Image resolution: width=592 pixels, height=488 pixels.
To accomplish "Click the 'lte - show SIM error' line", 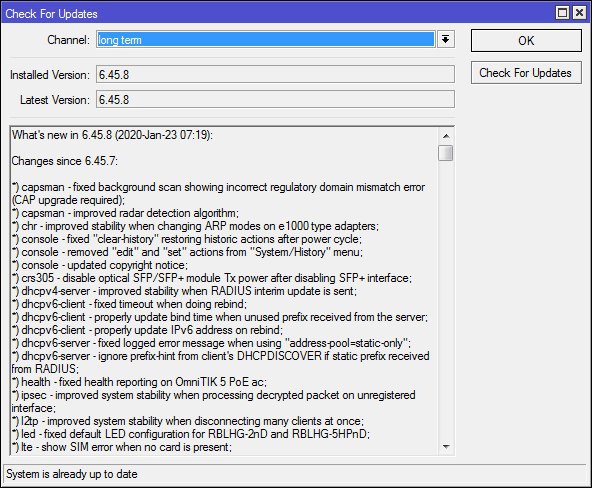I will (122, 447).
